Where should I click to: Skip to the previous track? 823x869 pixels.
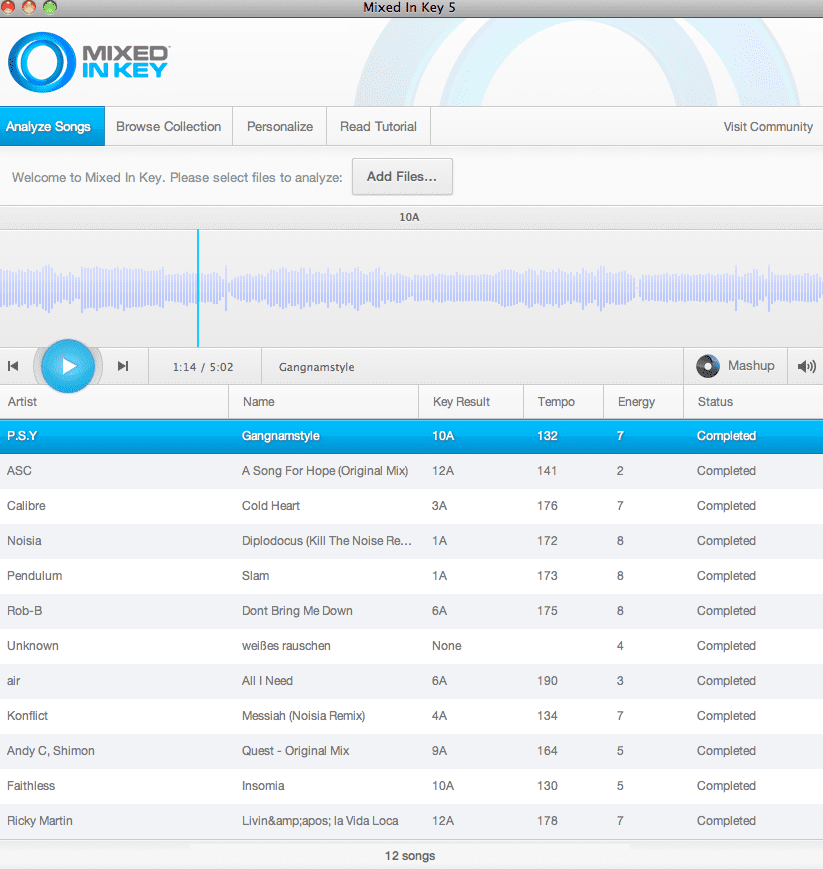click(x=13, y=366)
